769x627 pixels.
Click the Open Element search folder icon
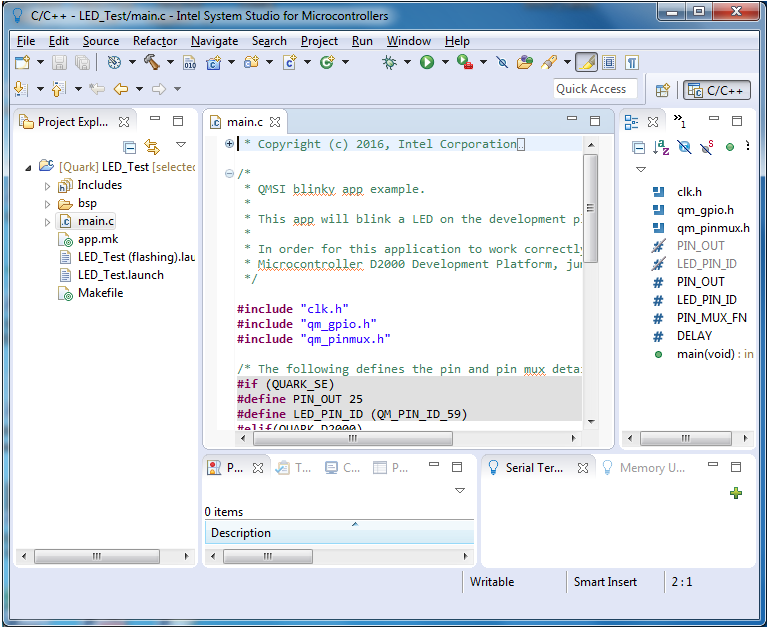[x=525, y=62]
